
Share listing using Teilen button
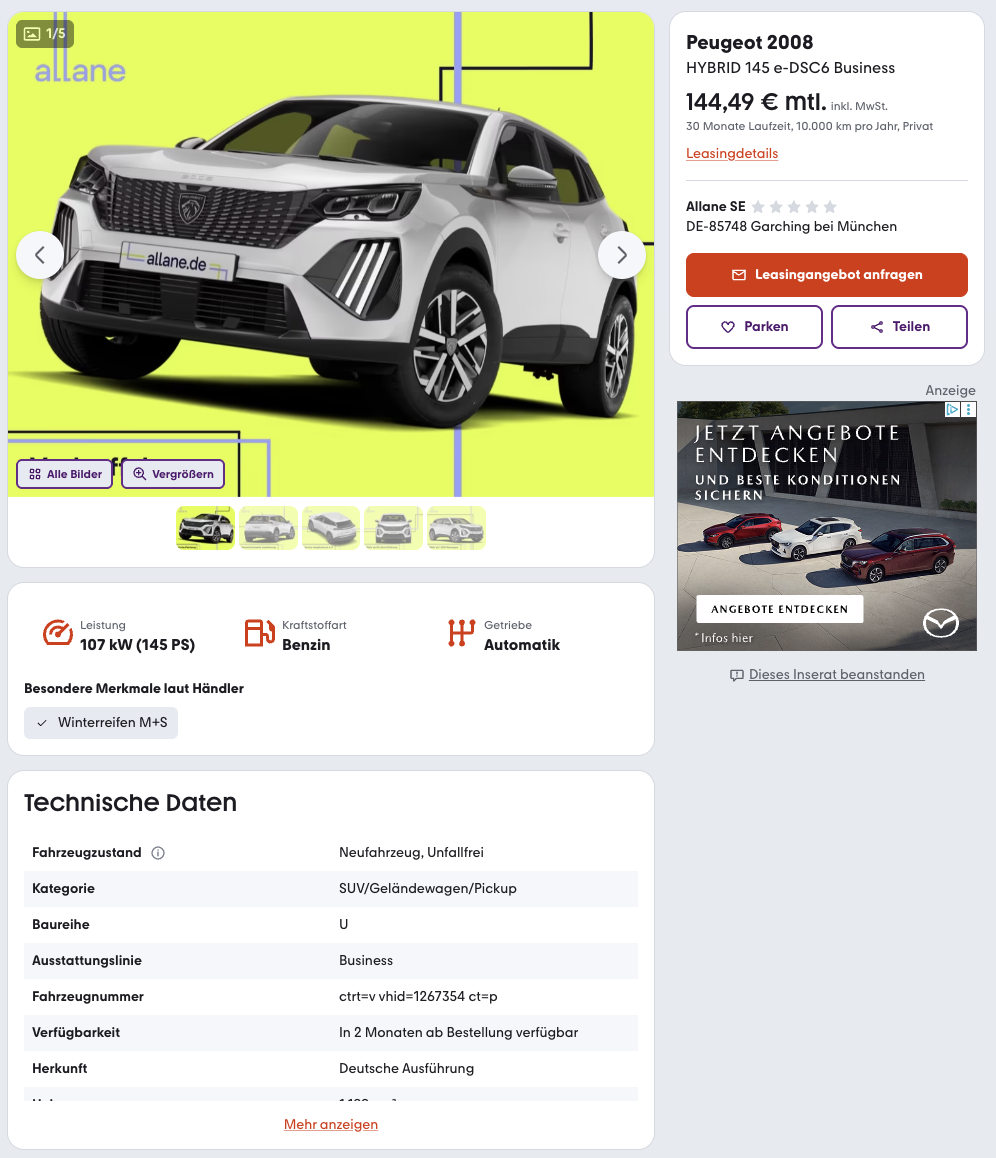(899, 326)
